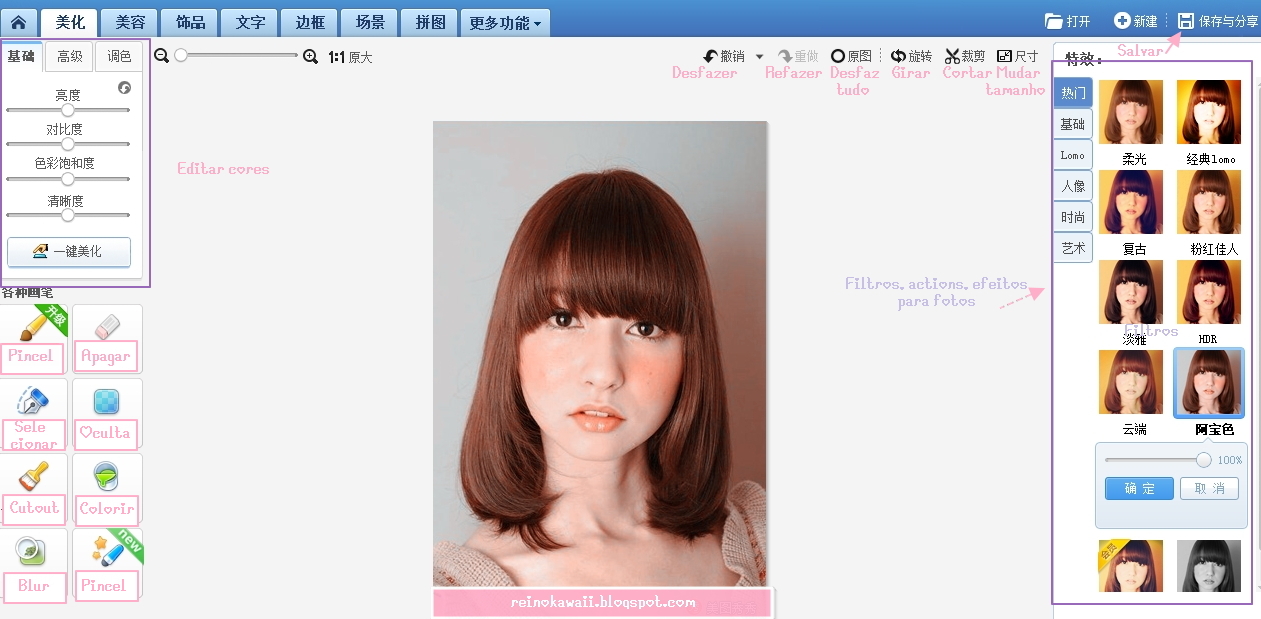1261x619 pixels.
Task: Click 旋转 rotate tool
Action: pos(911,57)
